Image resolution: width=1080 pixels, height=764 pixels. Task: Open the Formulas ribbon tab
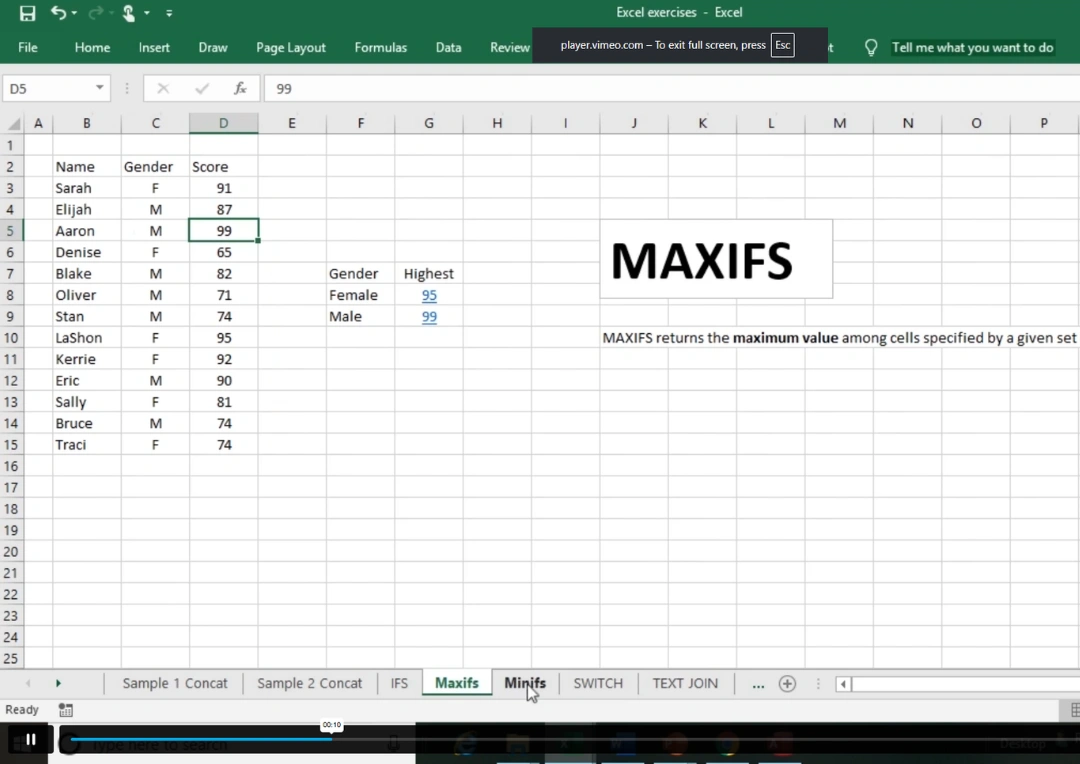point(380,47)
